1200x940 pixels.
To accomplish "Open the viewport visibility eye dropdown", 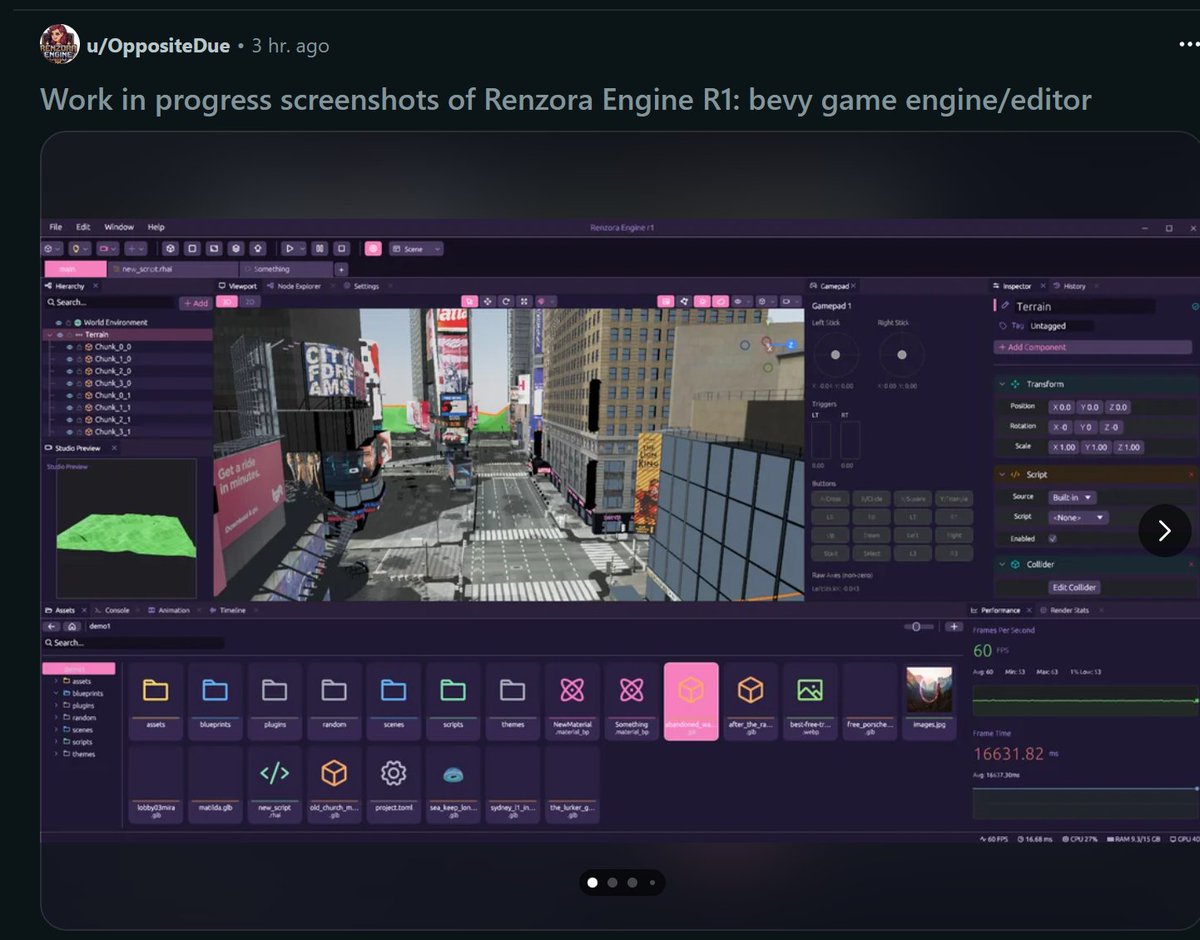I will tap(741, 301).
